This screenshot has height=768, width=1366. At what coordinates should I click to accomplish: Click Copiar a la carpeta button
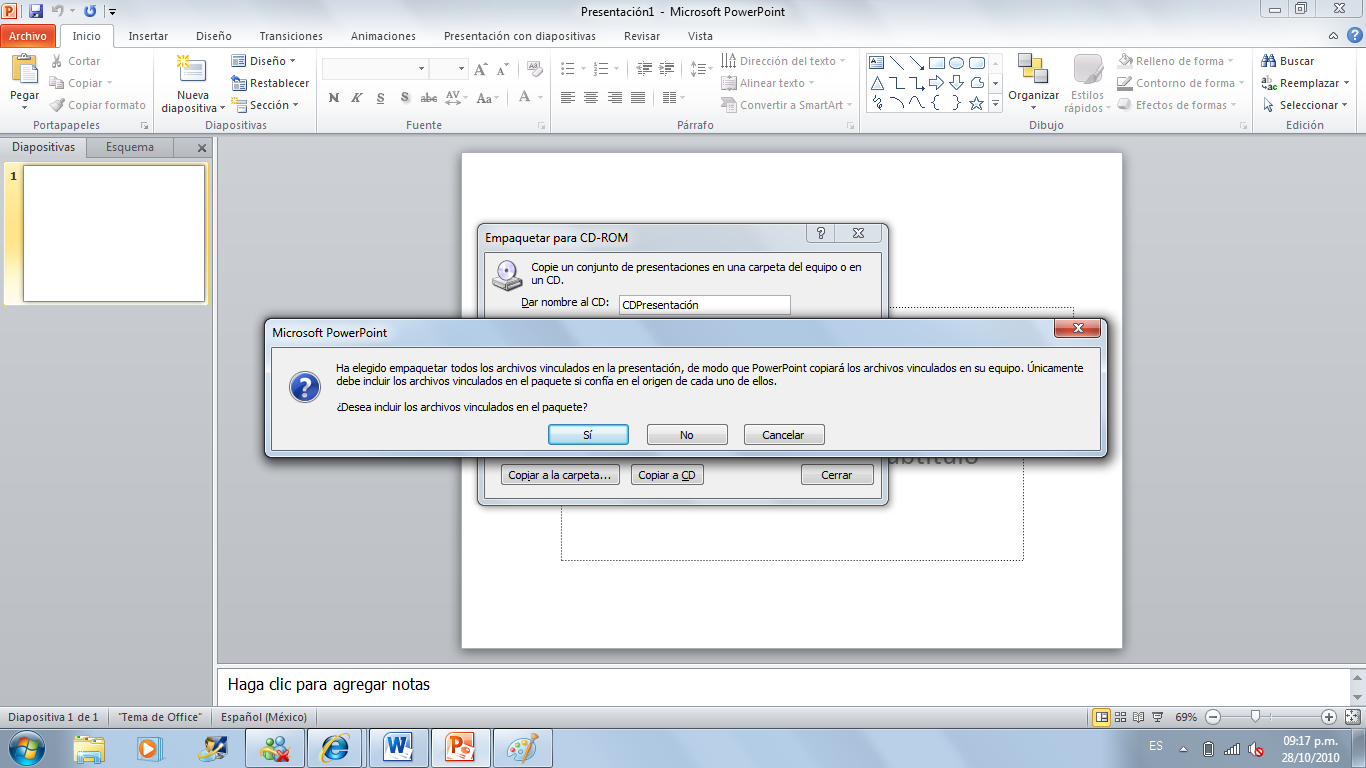click(560, 475)
